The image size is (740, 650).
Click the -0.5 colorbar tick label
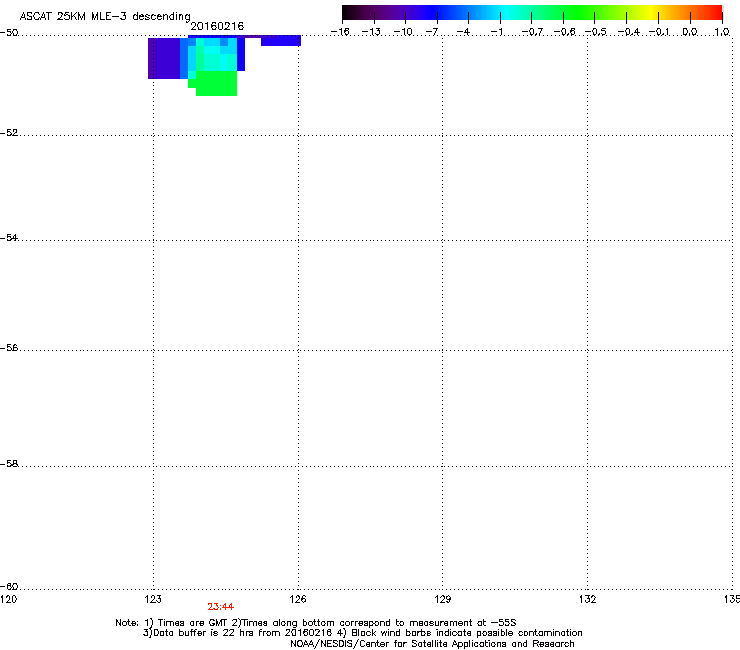coord(596,32)
